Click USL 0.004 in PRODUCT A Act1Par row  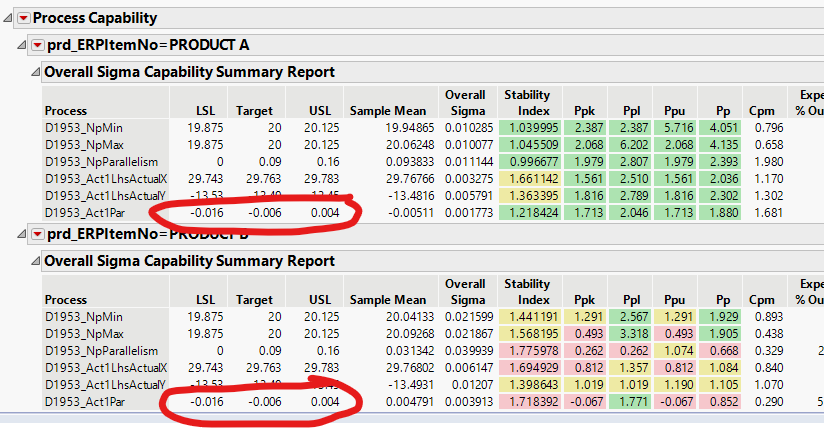[325, 212]
